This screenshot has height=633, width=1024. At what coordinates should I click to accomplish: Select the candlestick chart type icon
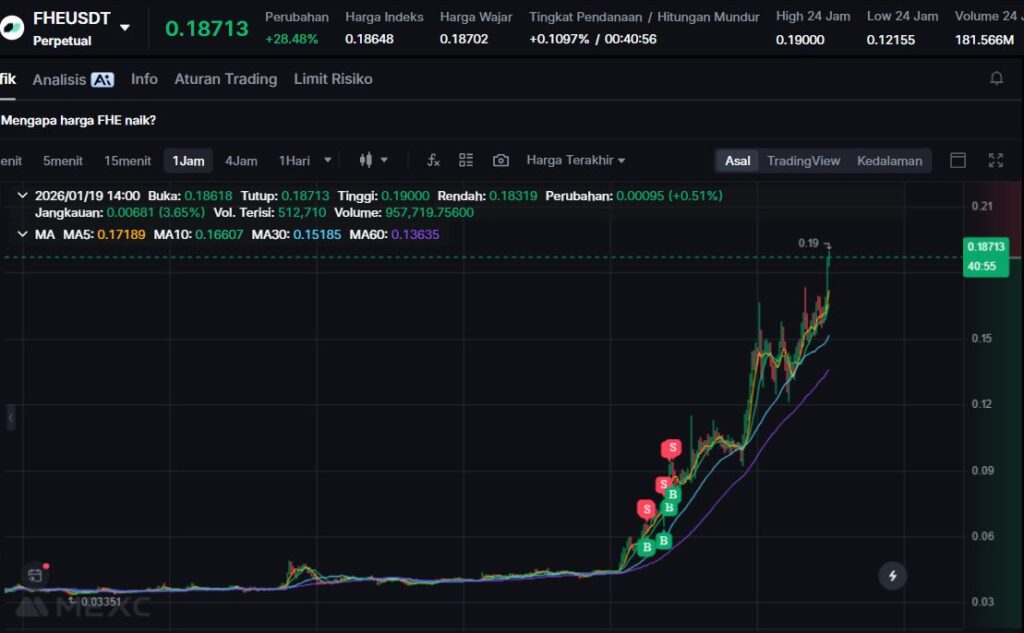point(366,160)
